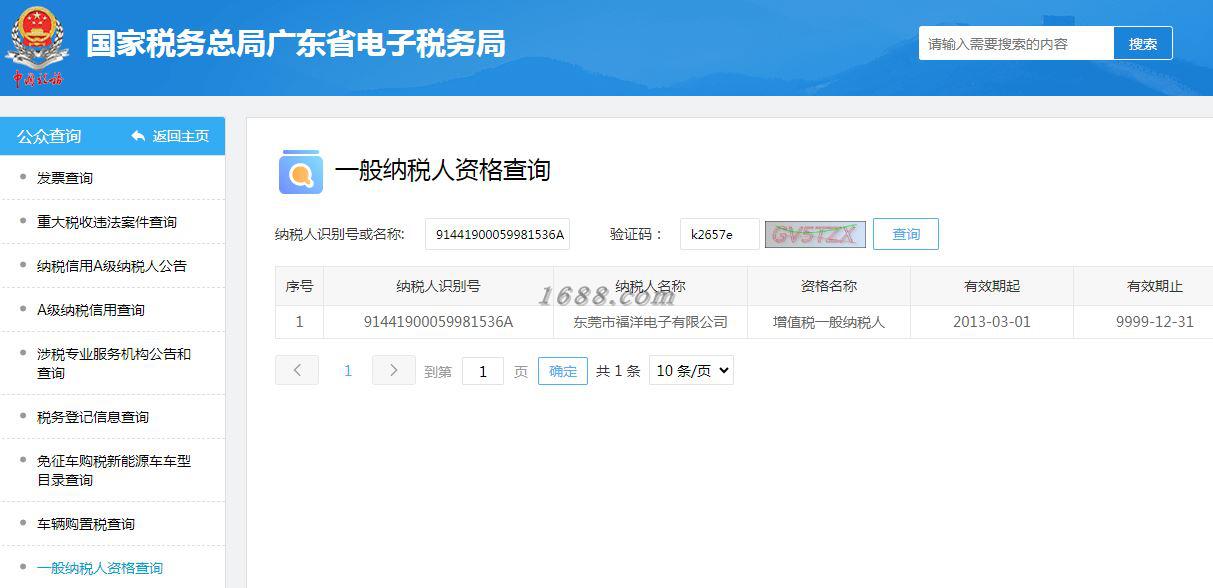Click the return arrow icon beside 返回主页
The height and width of the screenshot is (588, 1213).
pos(138,136)
